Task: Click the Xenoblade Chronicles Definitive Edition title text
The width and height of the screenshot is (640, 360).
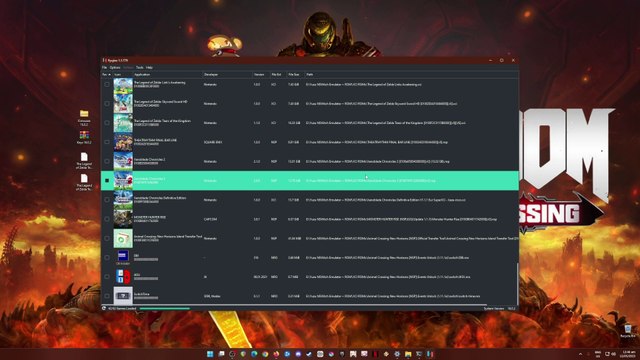Action: [160, 198]
